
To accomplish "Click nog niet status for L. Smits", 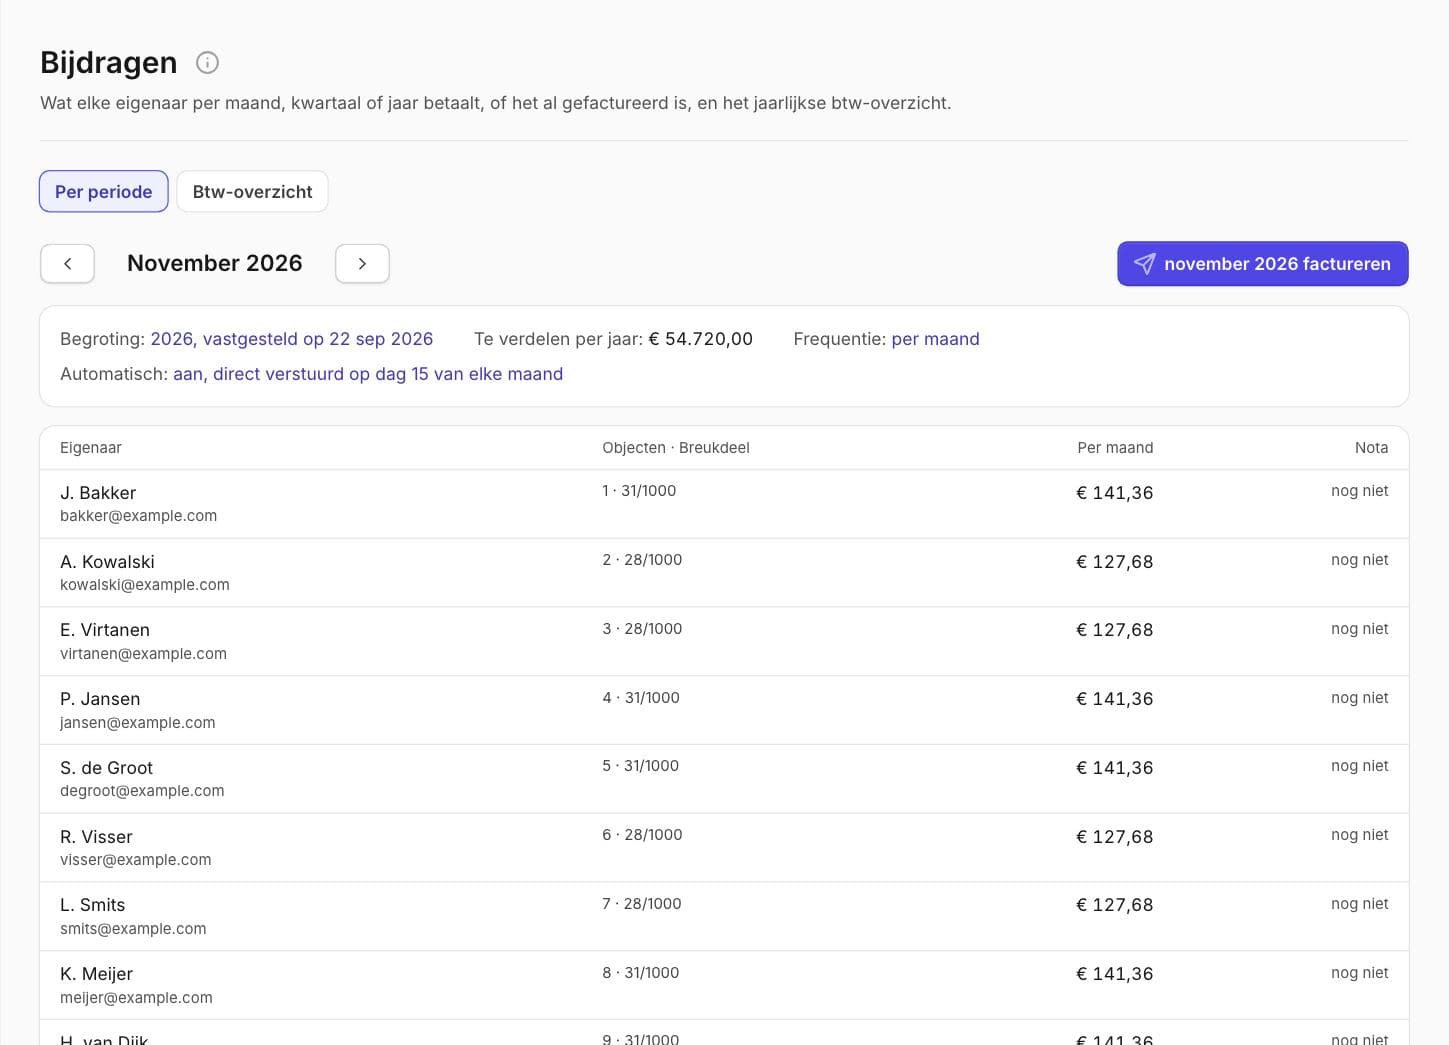I will pos(1360,904).
